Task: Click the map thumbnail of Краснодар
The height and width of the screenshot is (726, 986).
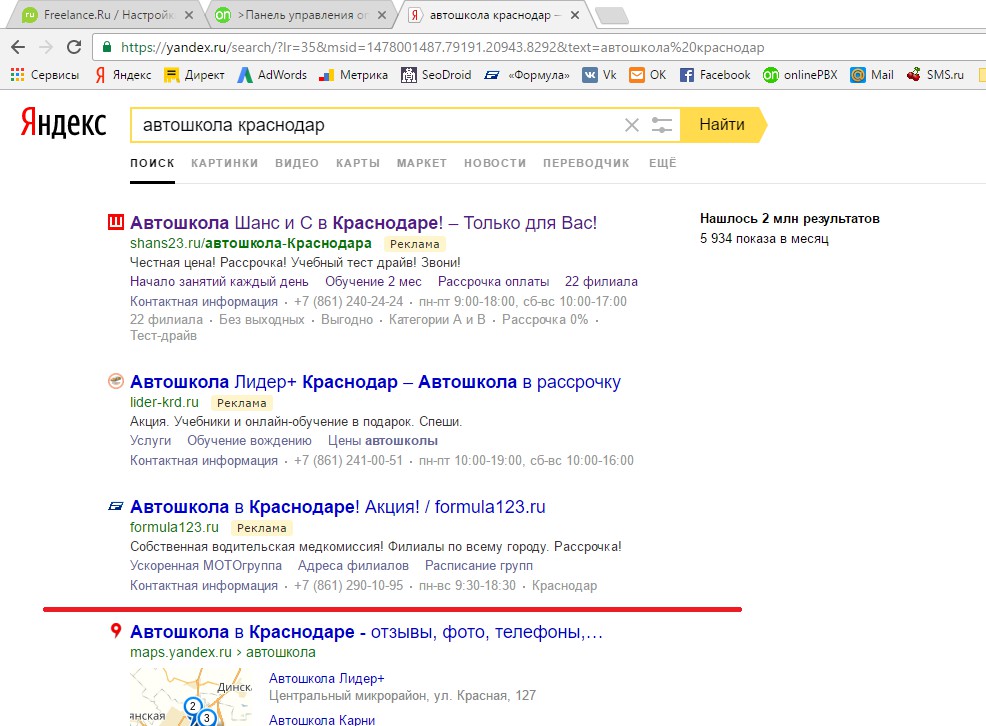Action: (x=191, y=696)
